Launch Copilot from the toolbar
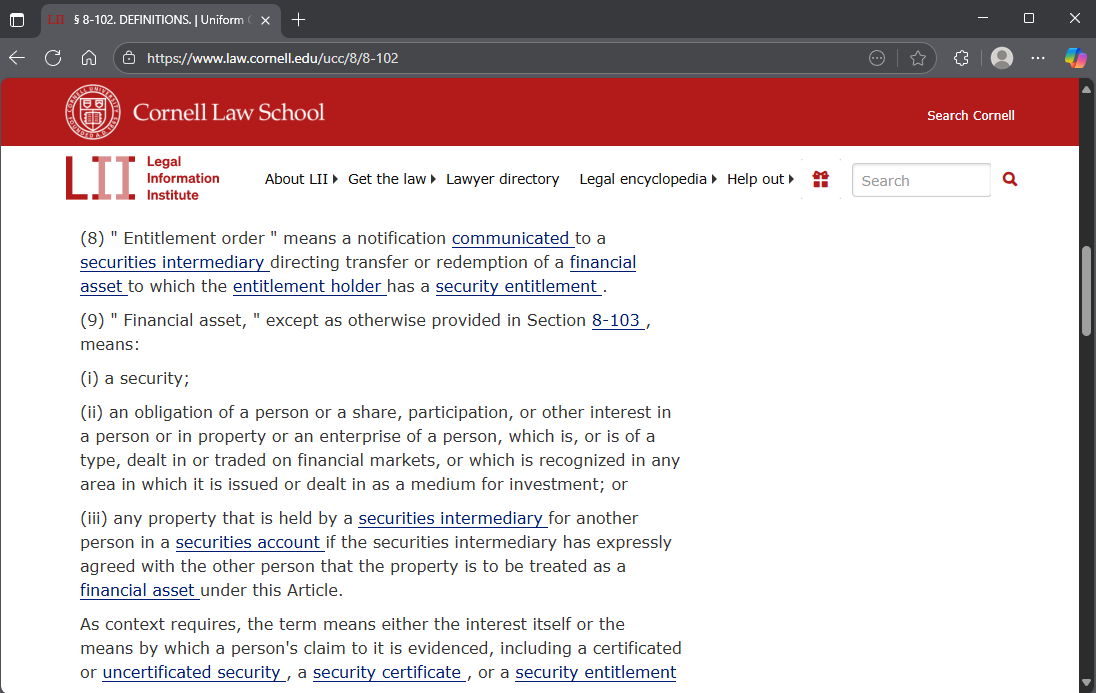The width and height of the screenshot is (1096, 693). point(1075,58)
